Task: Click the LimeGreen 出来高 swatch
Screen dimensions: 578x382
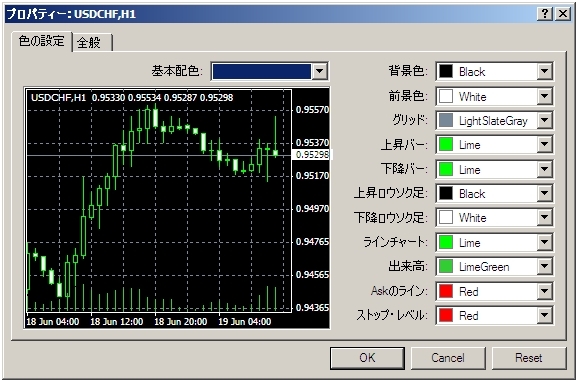Action: click(446, 267)
